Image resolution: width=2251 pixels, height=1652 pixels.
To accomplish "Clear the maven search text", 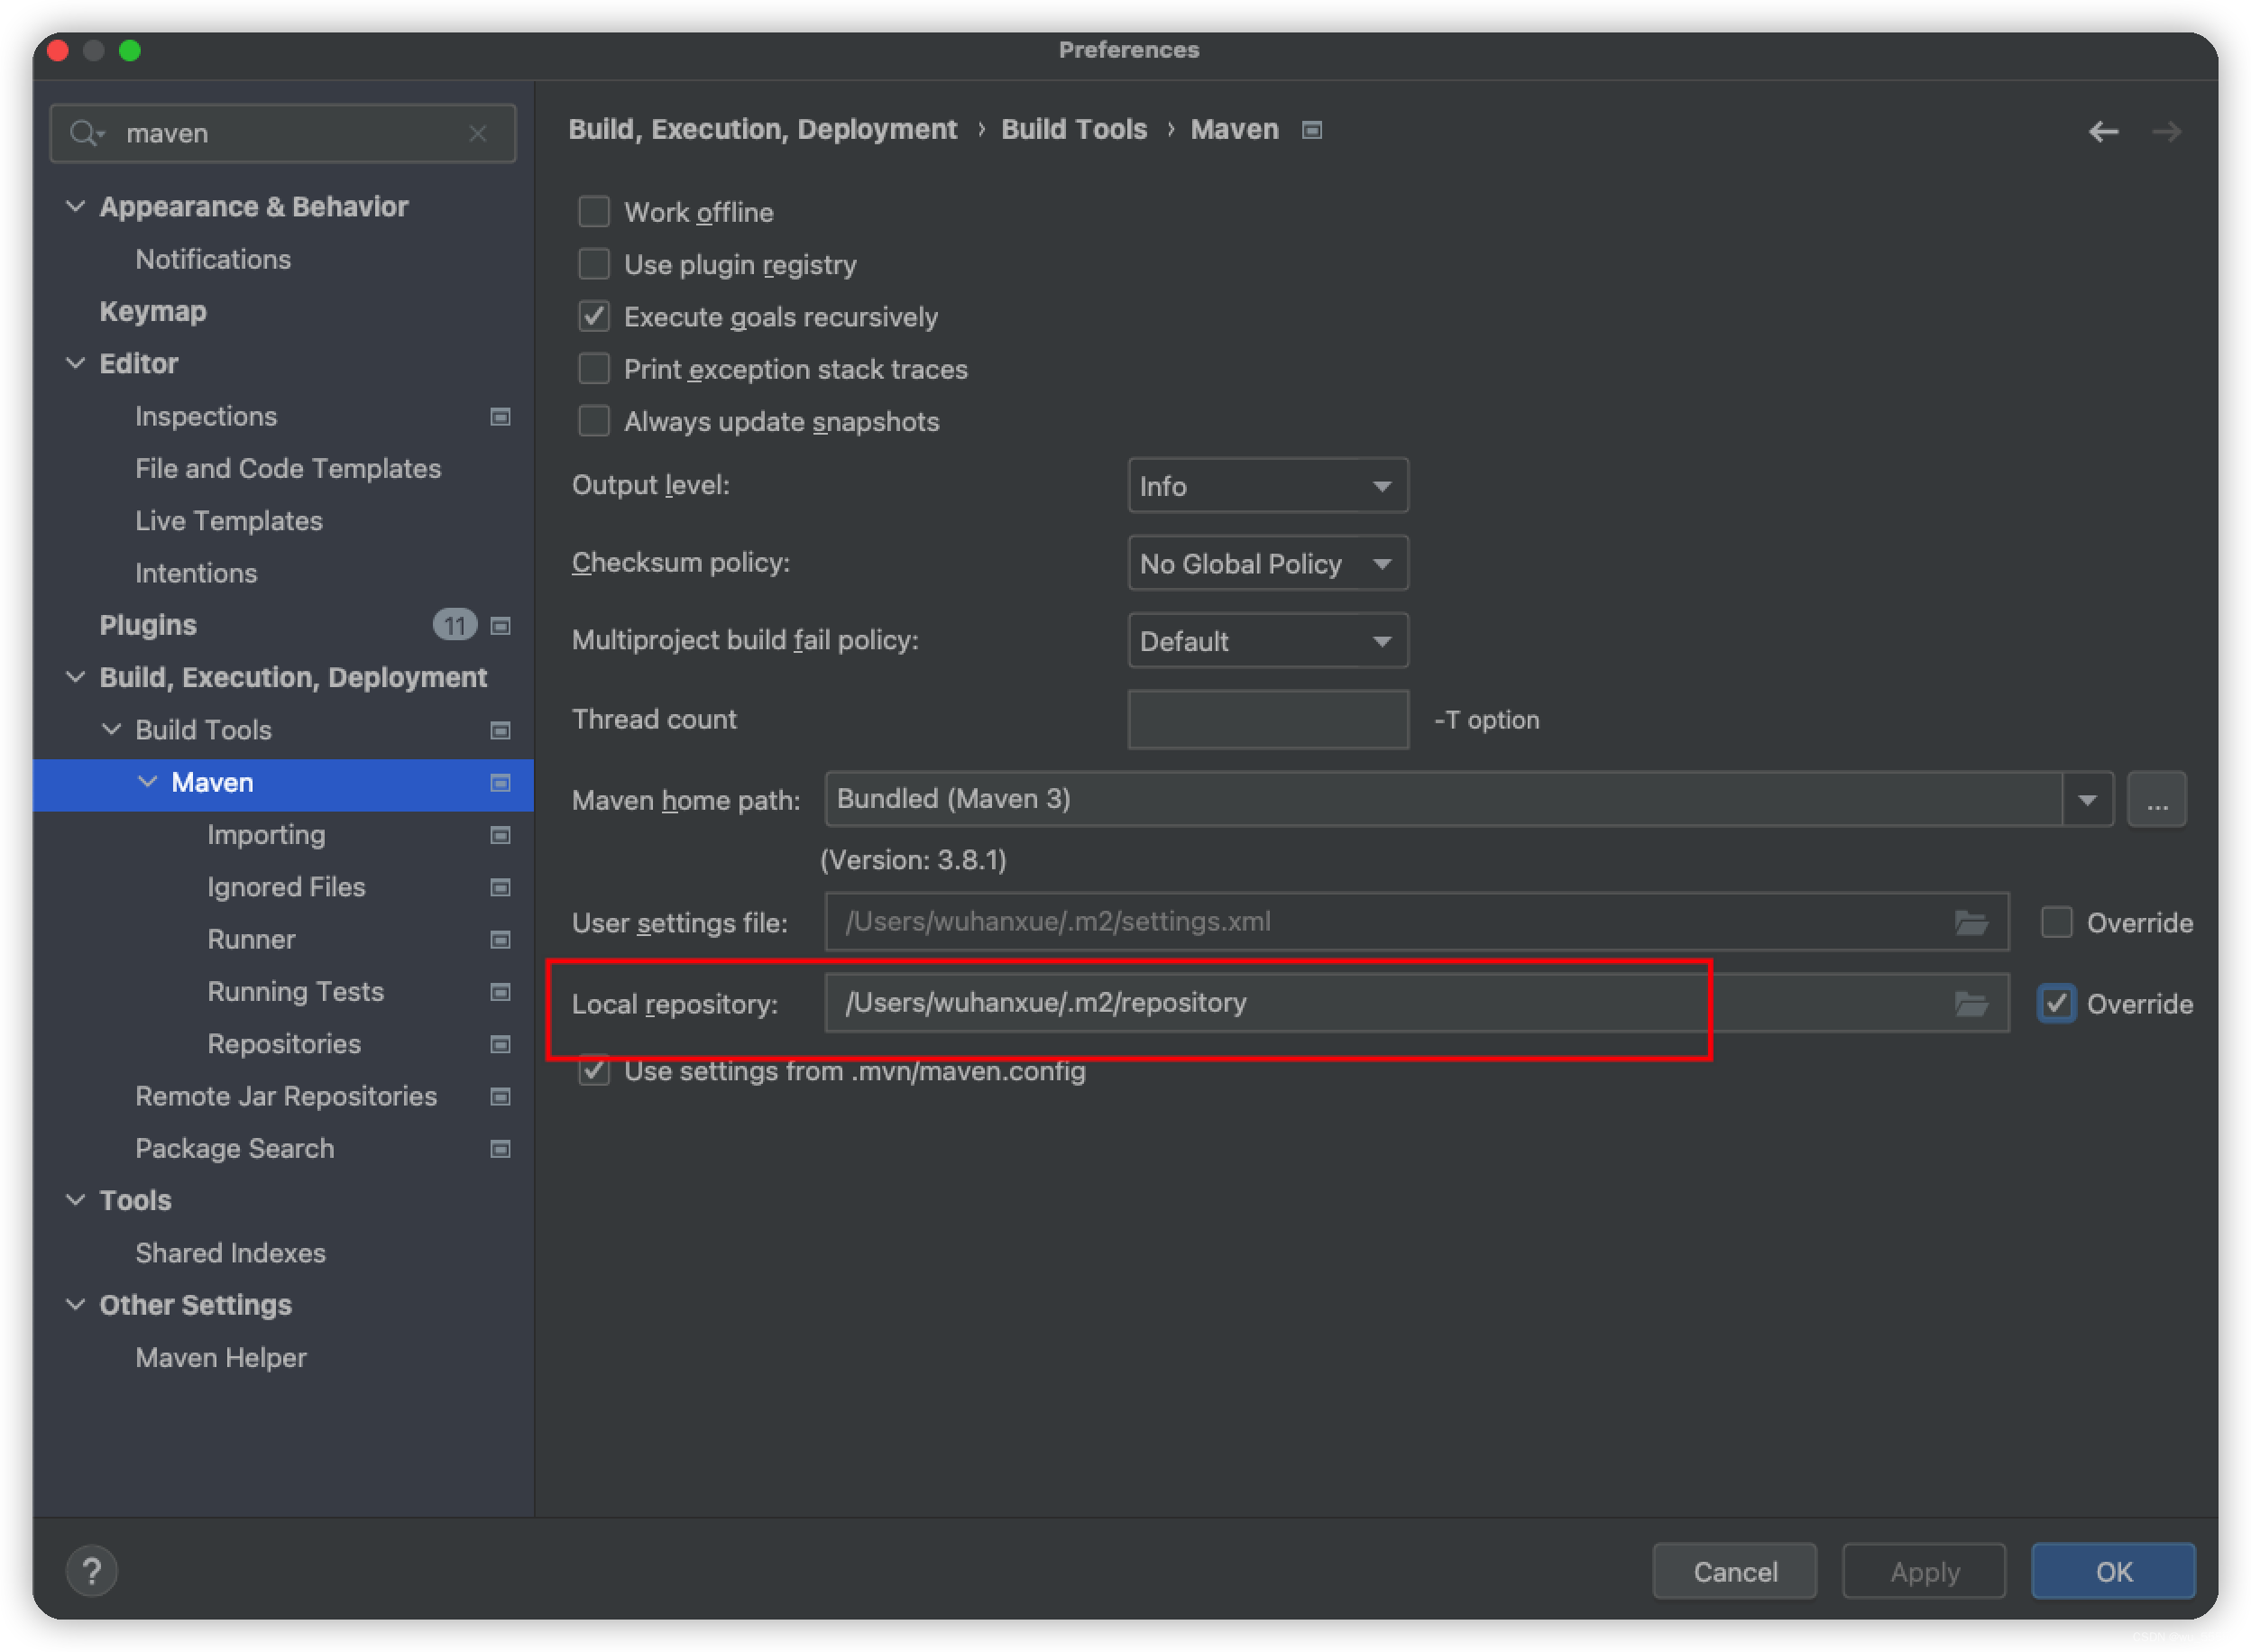I will click(478, 133).
